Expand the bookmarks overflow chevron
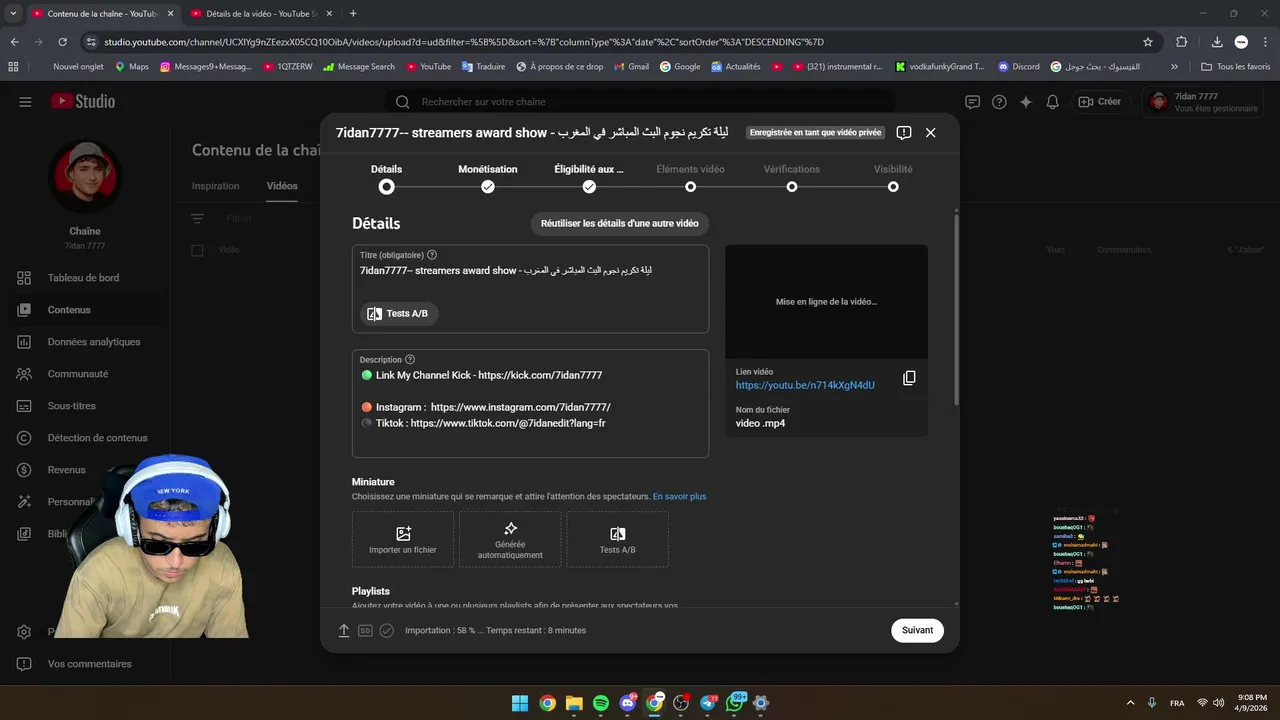This screenshot has height=720, width=1280. point(1174,67)
